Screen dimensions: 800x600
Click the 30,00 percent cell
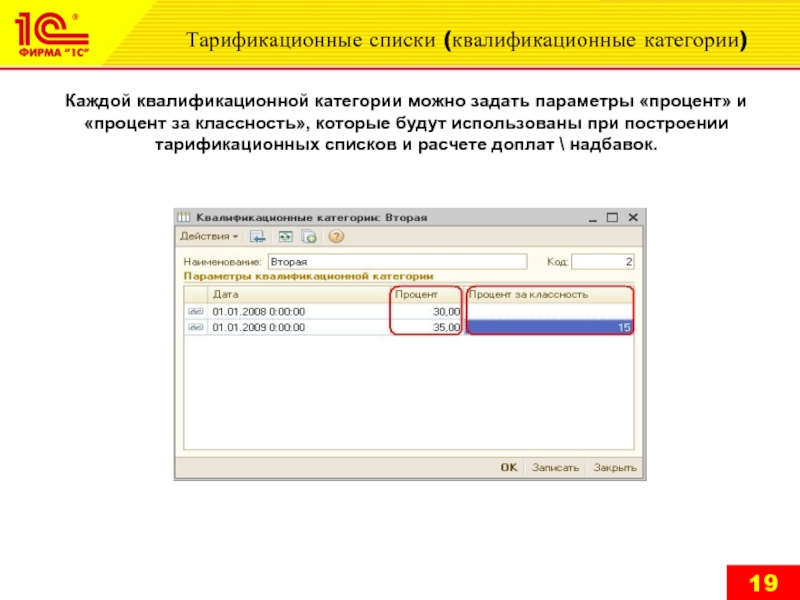pos(428,311)
